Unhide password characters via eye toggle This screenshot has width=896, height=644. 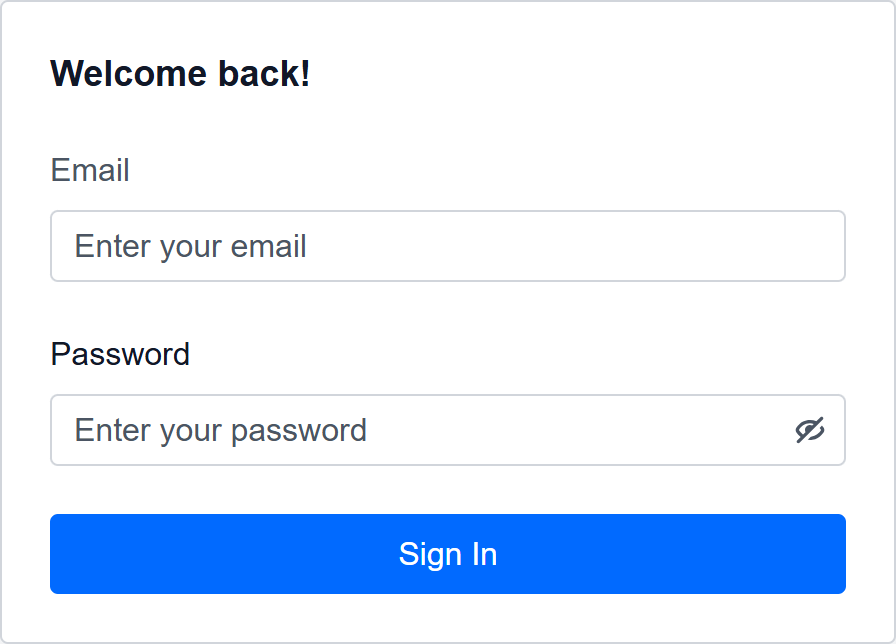[810, 430]
